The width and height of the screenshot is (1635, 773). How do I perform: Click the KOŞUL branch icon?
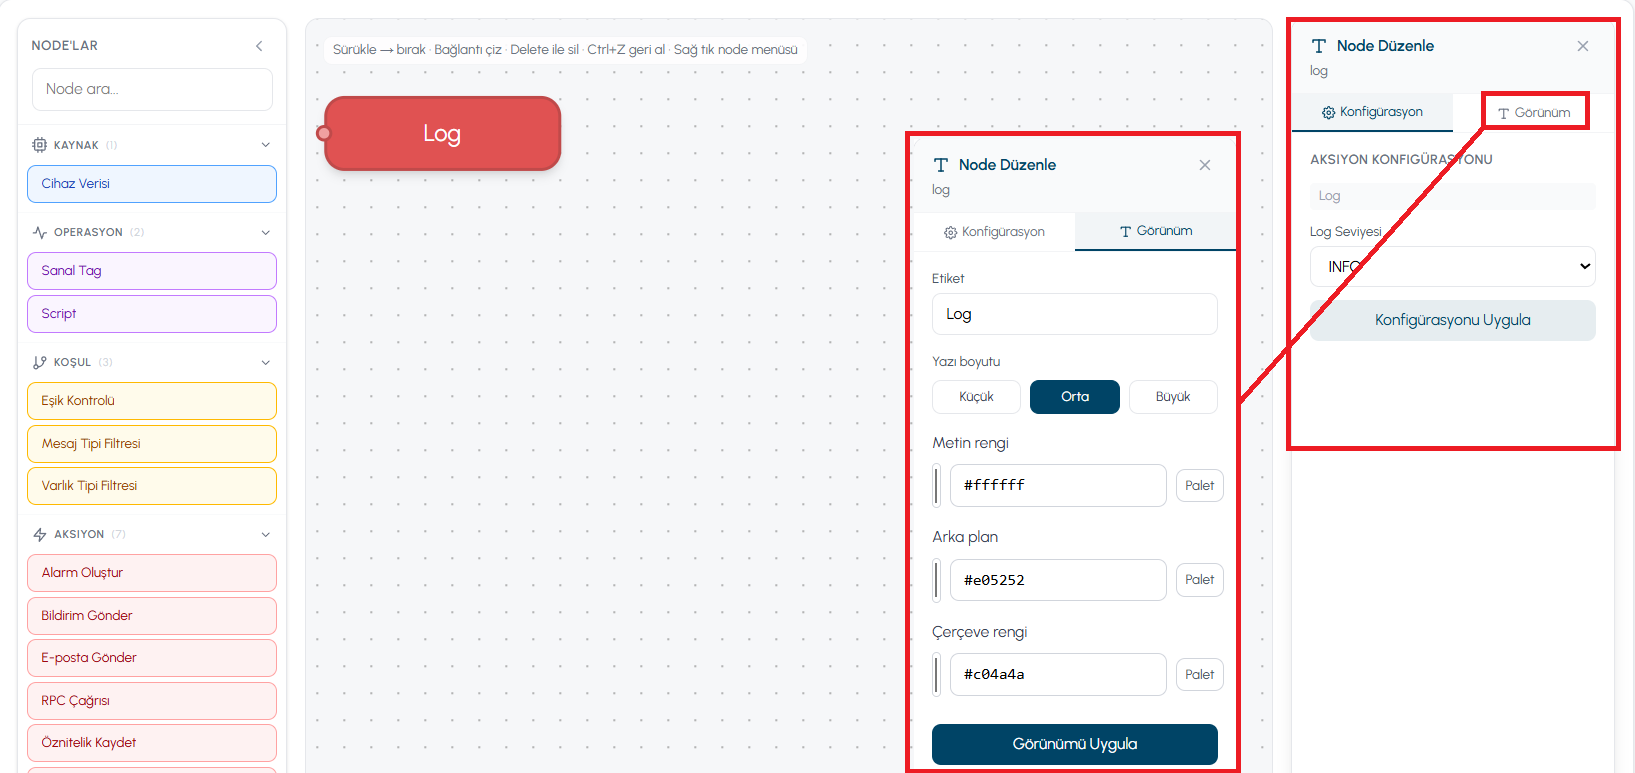pos(40,362)
